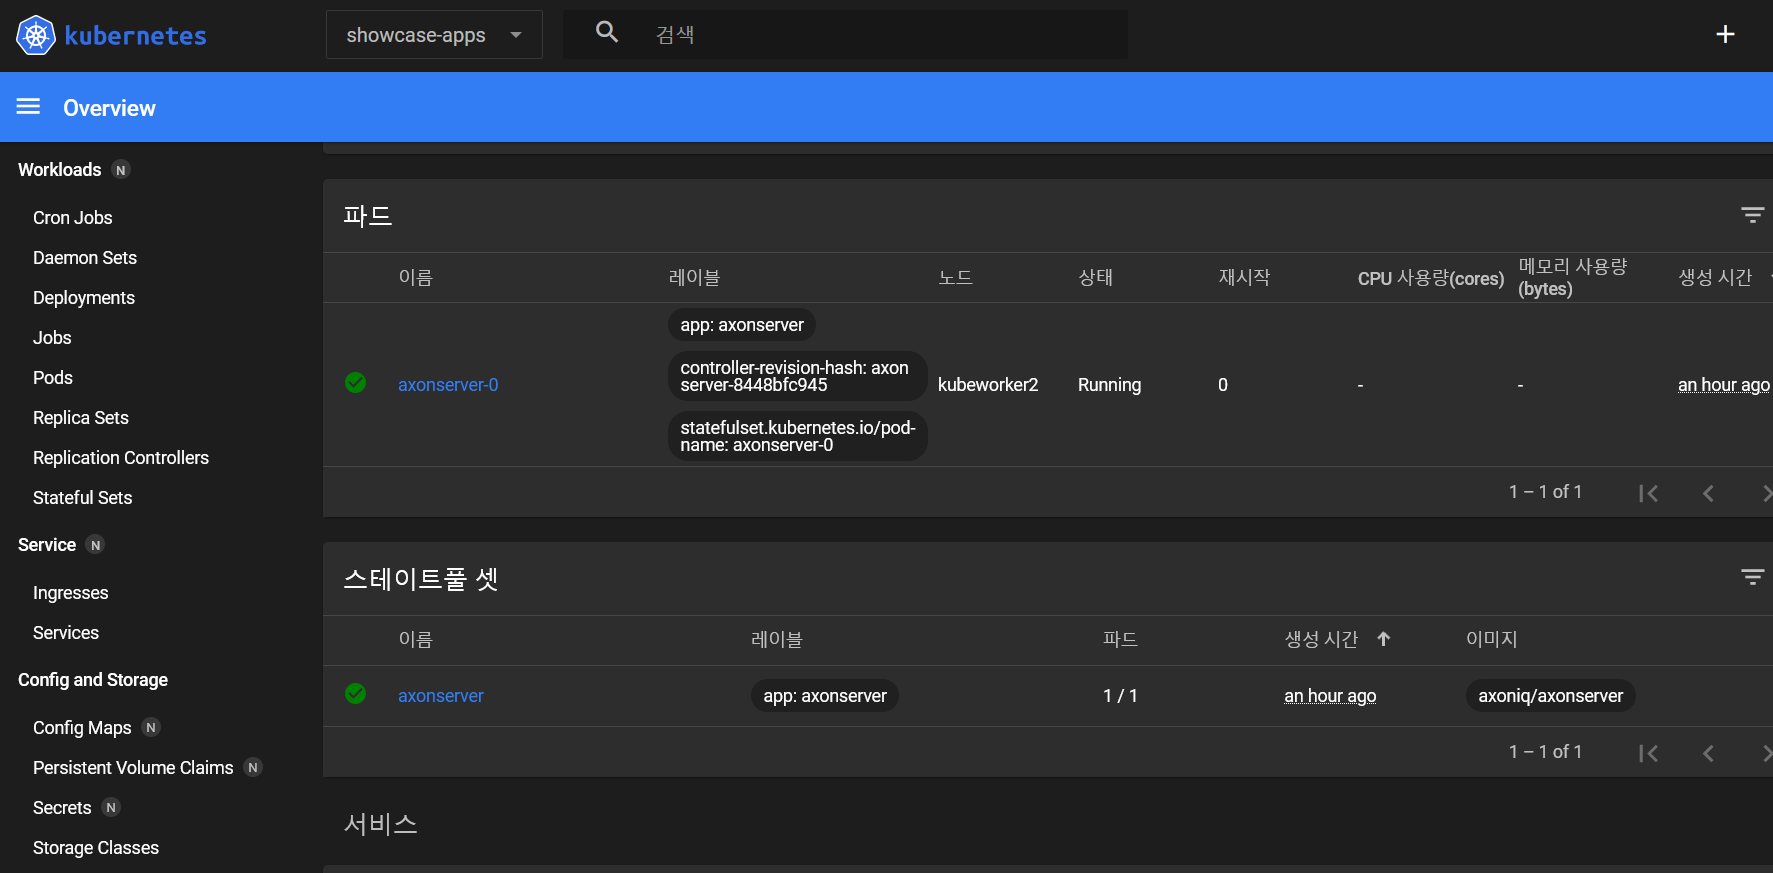
Task: Open the showcase-apps namespace dropdown
Action: pyautogui.click(x=434, y=35)
